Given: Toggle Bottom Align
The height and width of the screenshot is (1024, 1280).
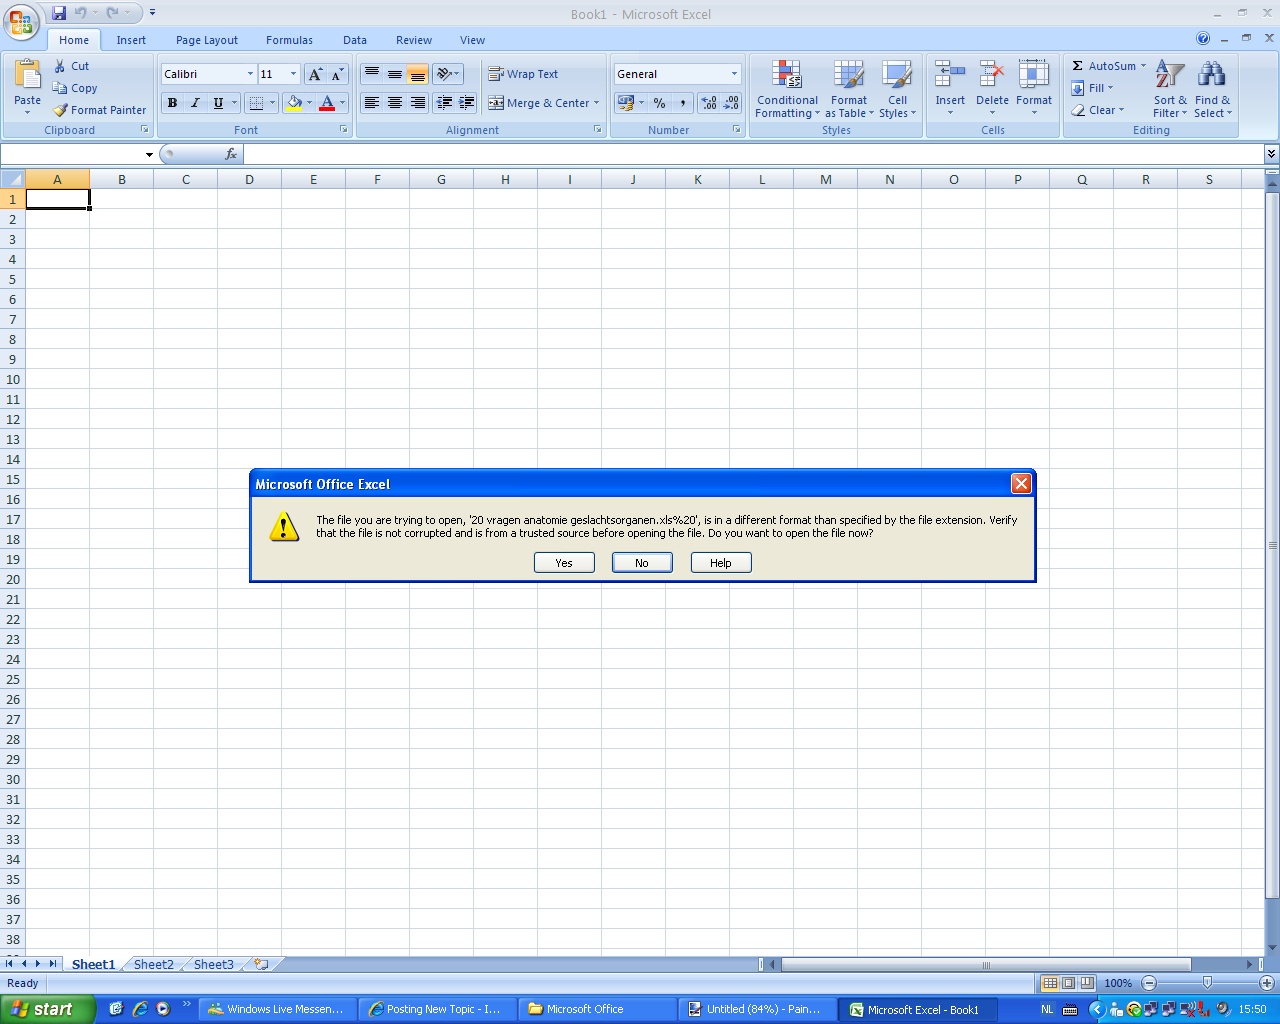Looking at the screenshot, I should coord(418,74).
